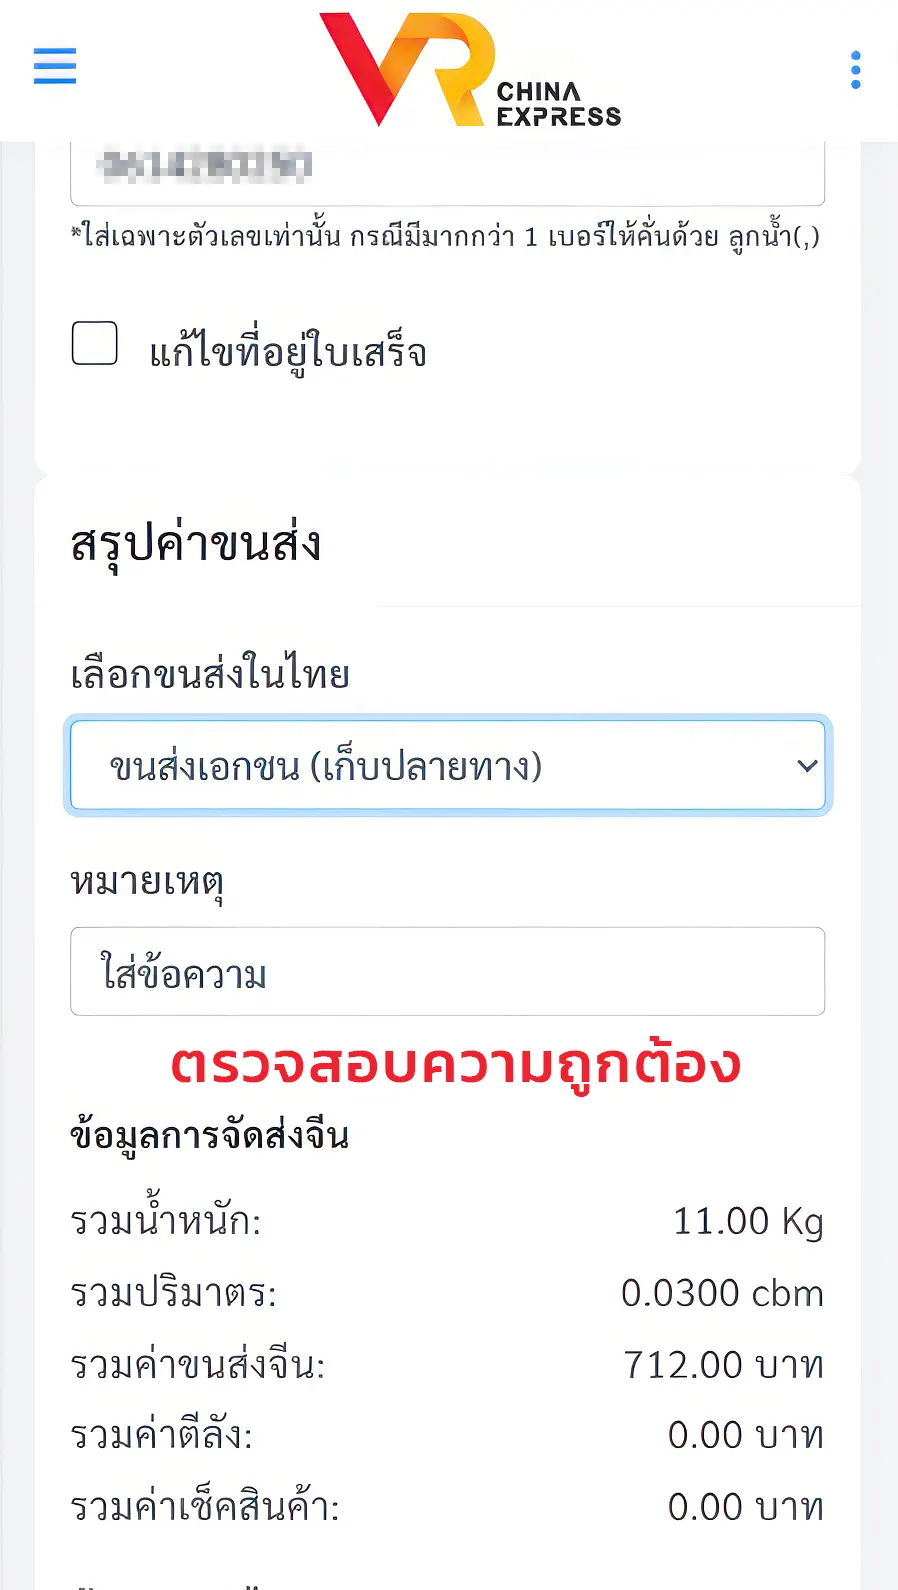Click the blurred phone number input field

[447, 168]
